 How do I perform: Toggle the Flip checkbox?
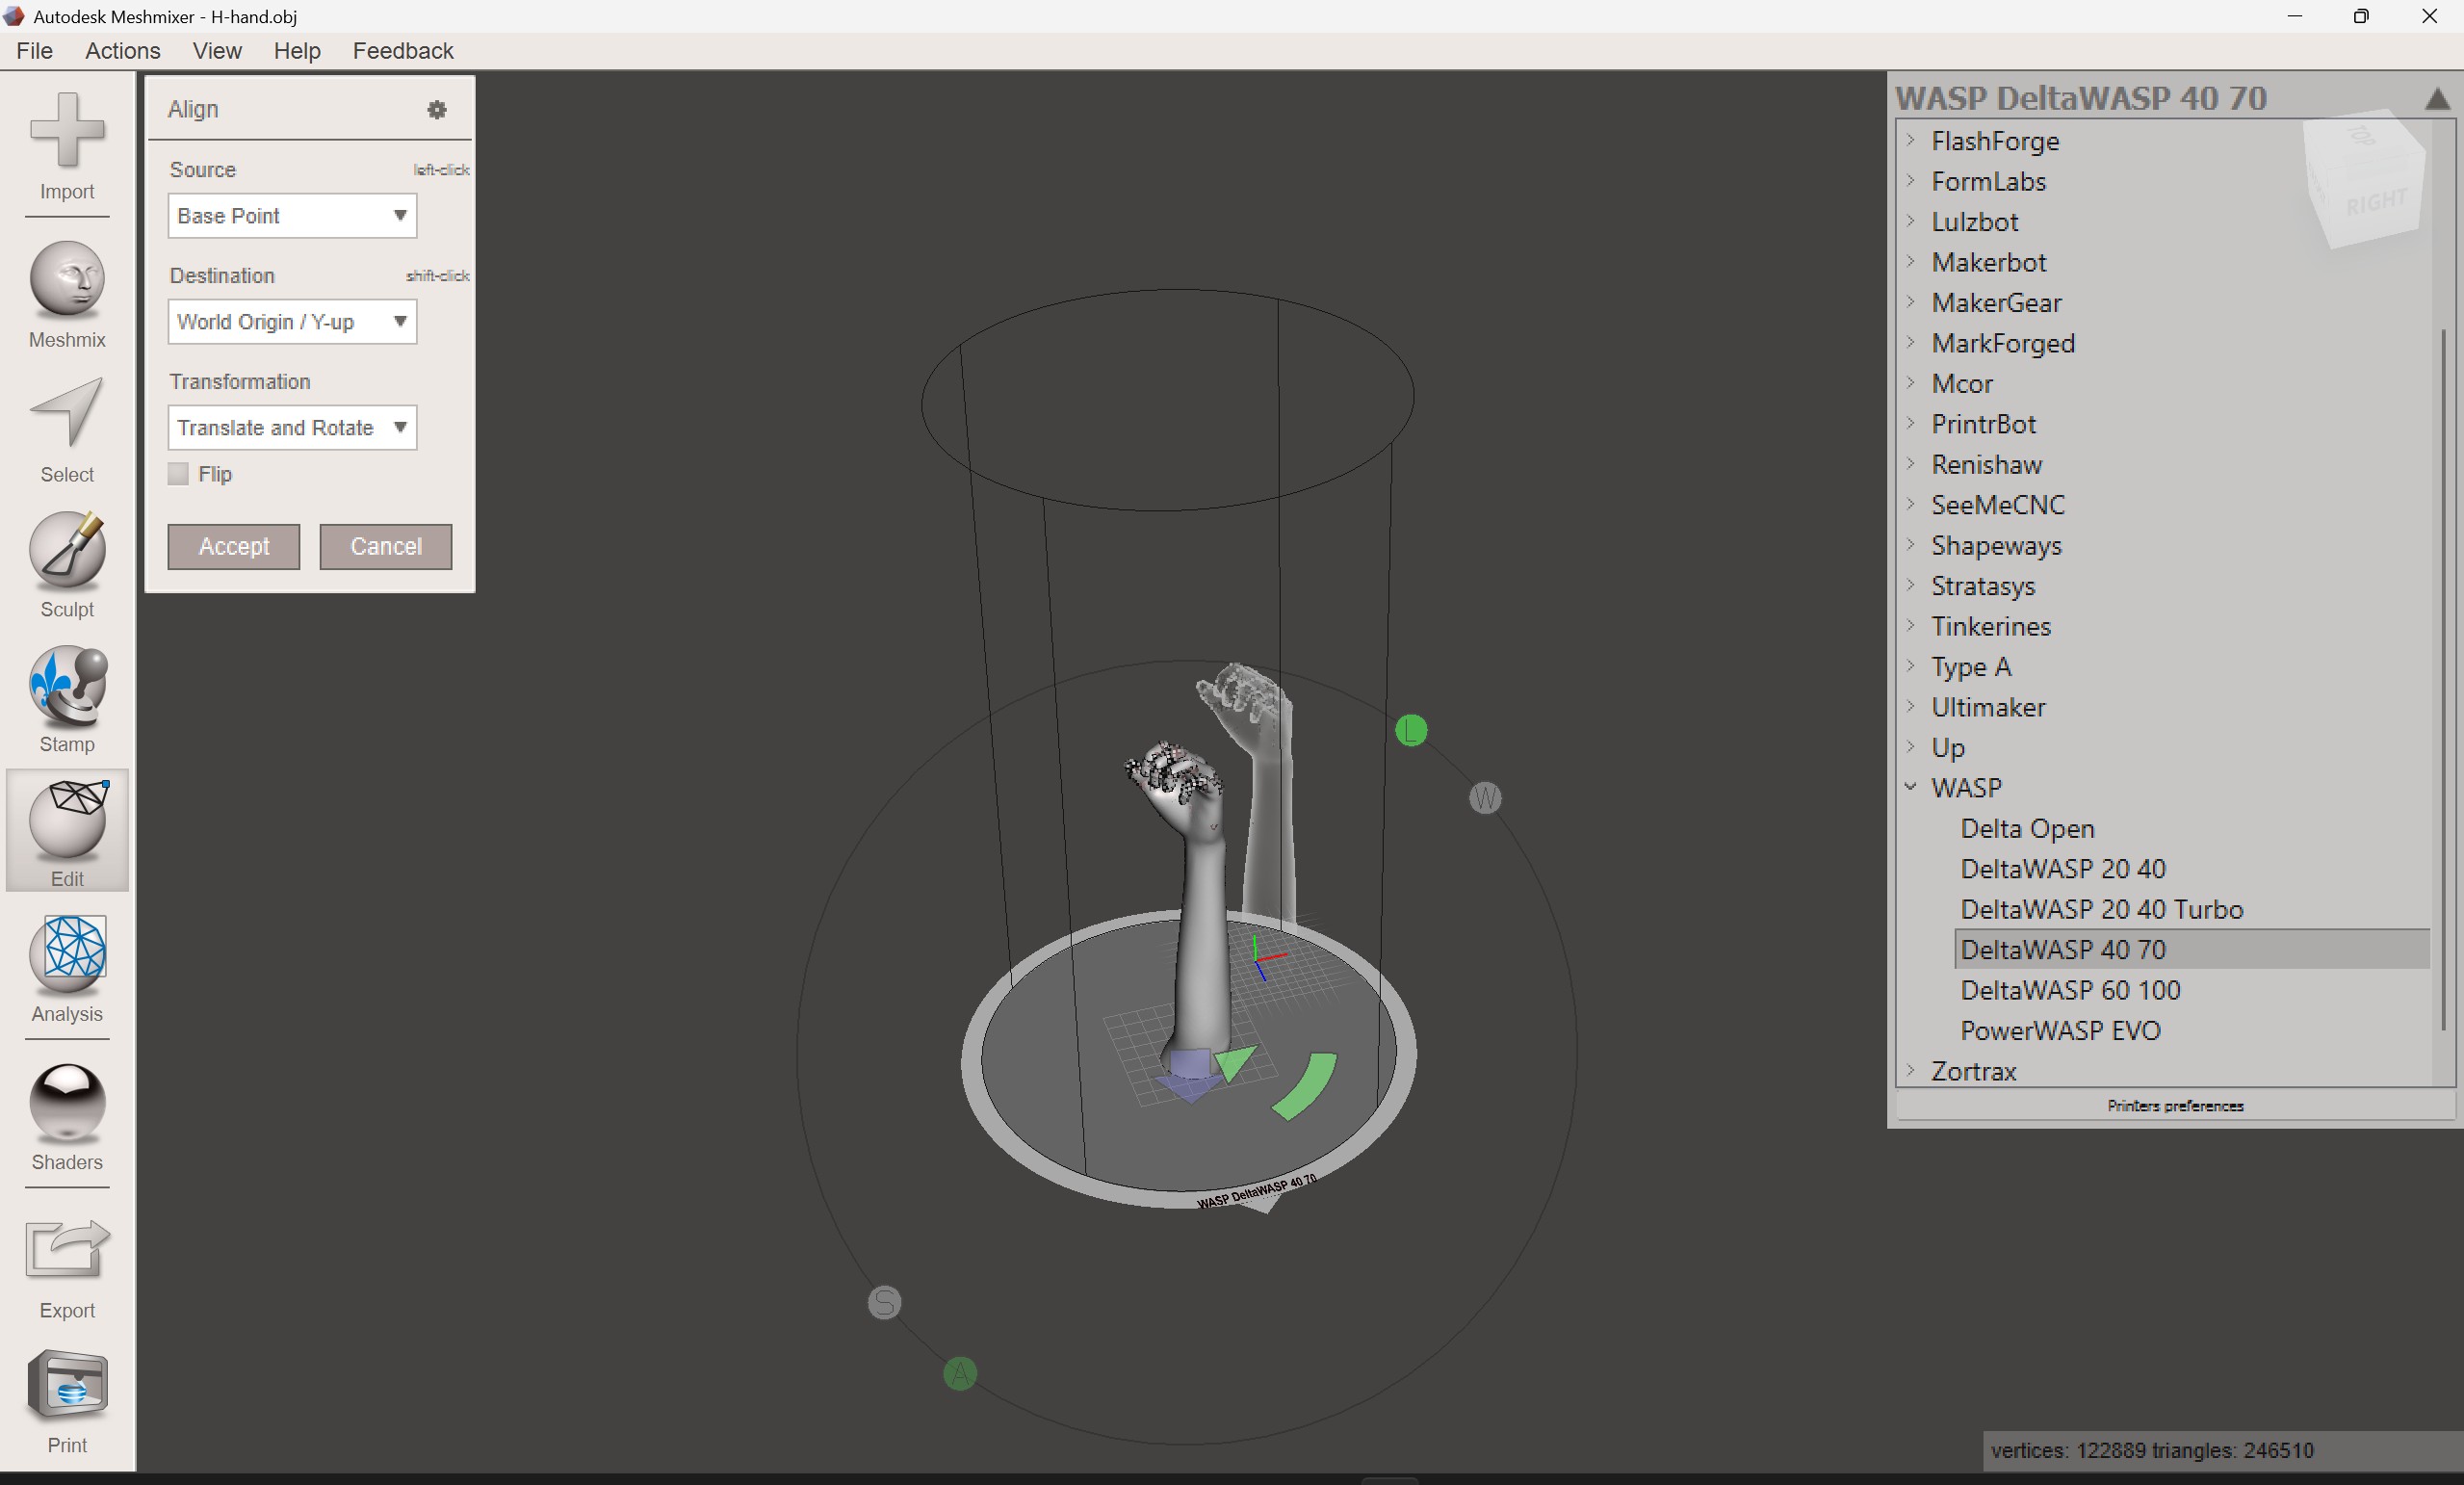tap(179, 474)
